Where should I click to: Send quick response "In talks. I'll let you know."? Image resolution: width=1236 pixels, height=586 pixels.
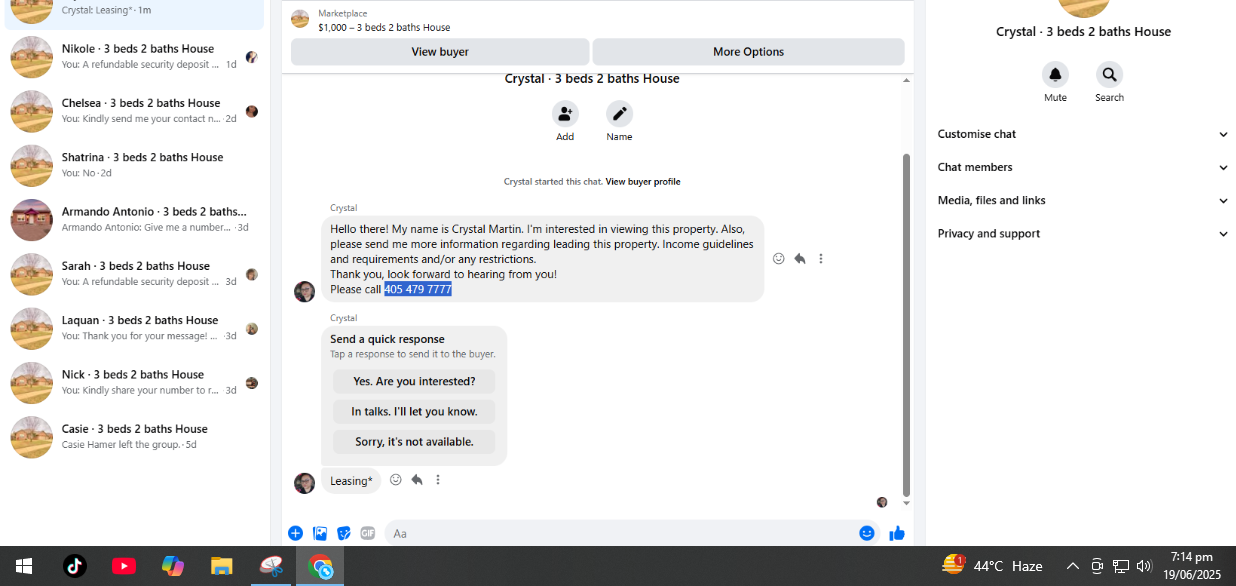pyautogui.click(x=414, y=411)
